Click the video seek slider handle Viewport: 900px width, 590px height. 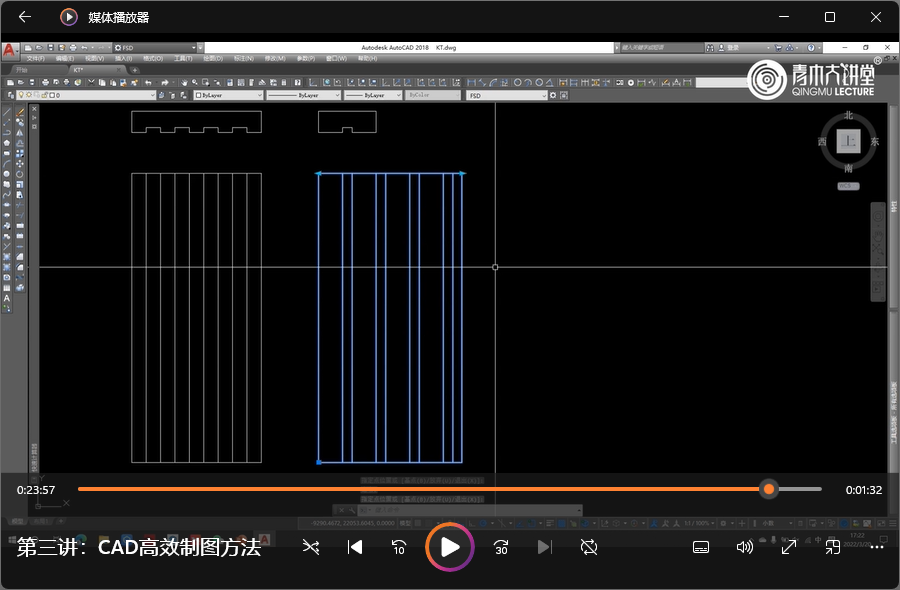click(768, 489)
